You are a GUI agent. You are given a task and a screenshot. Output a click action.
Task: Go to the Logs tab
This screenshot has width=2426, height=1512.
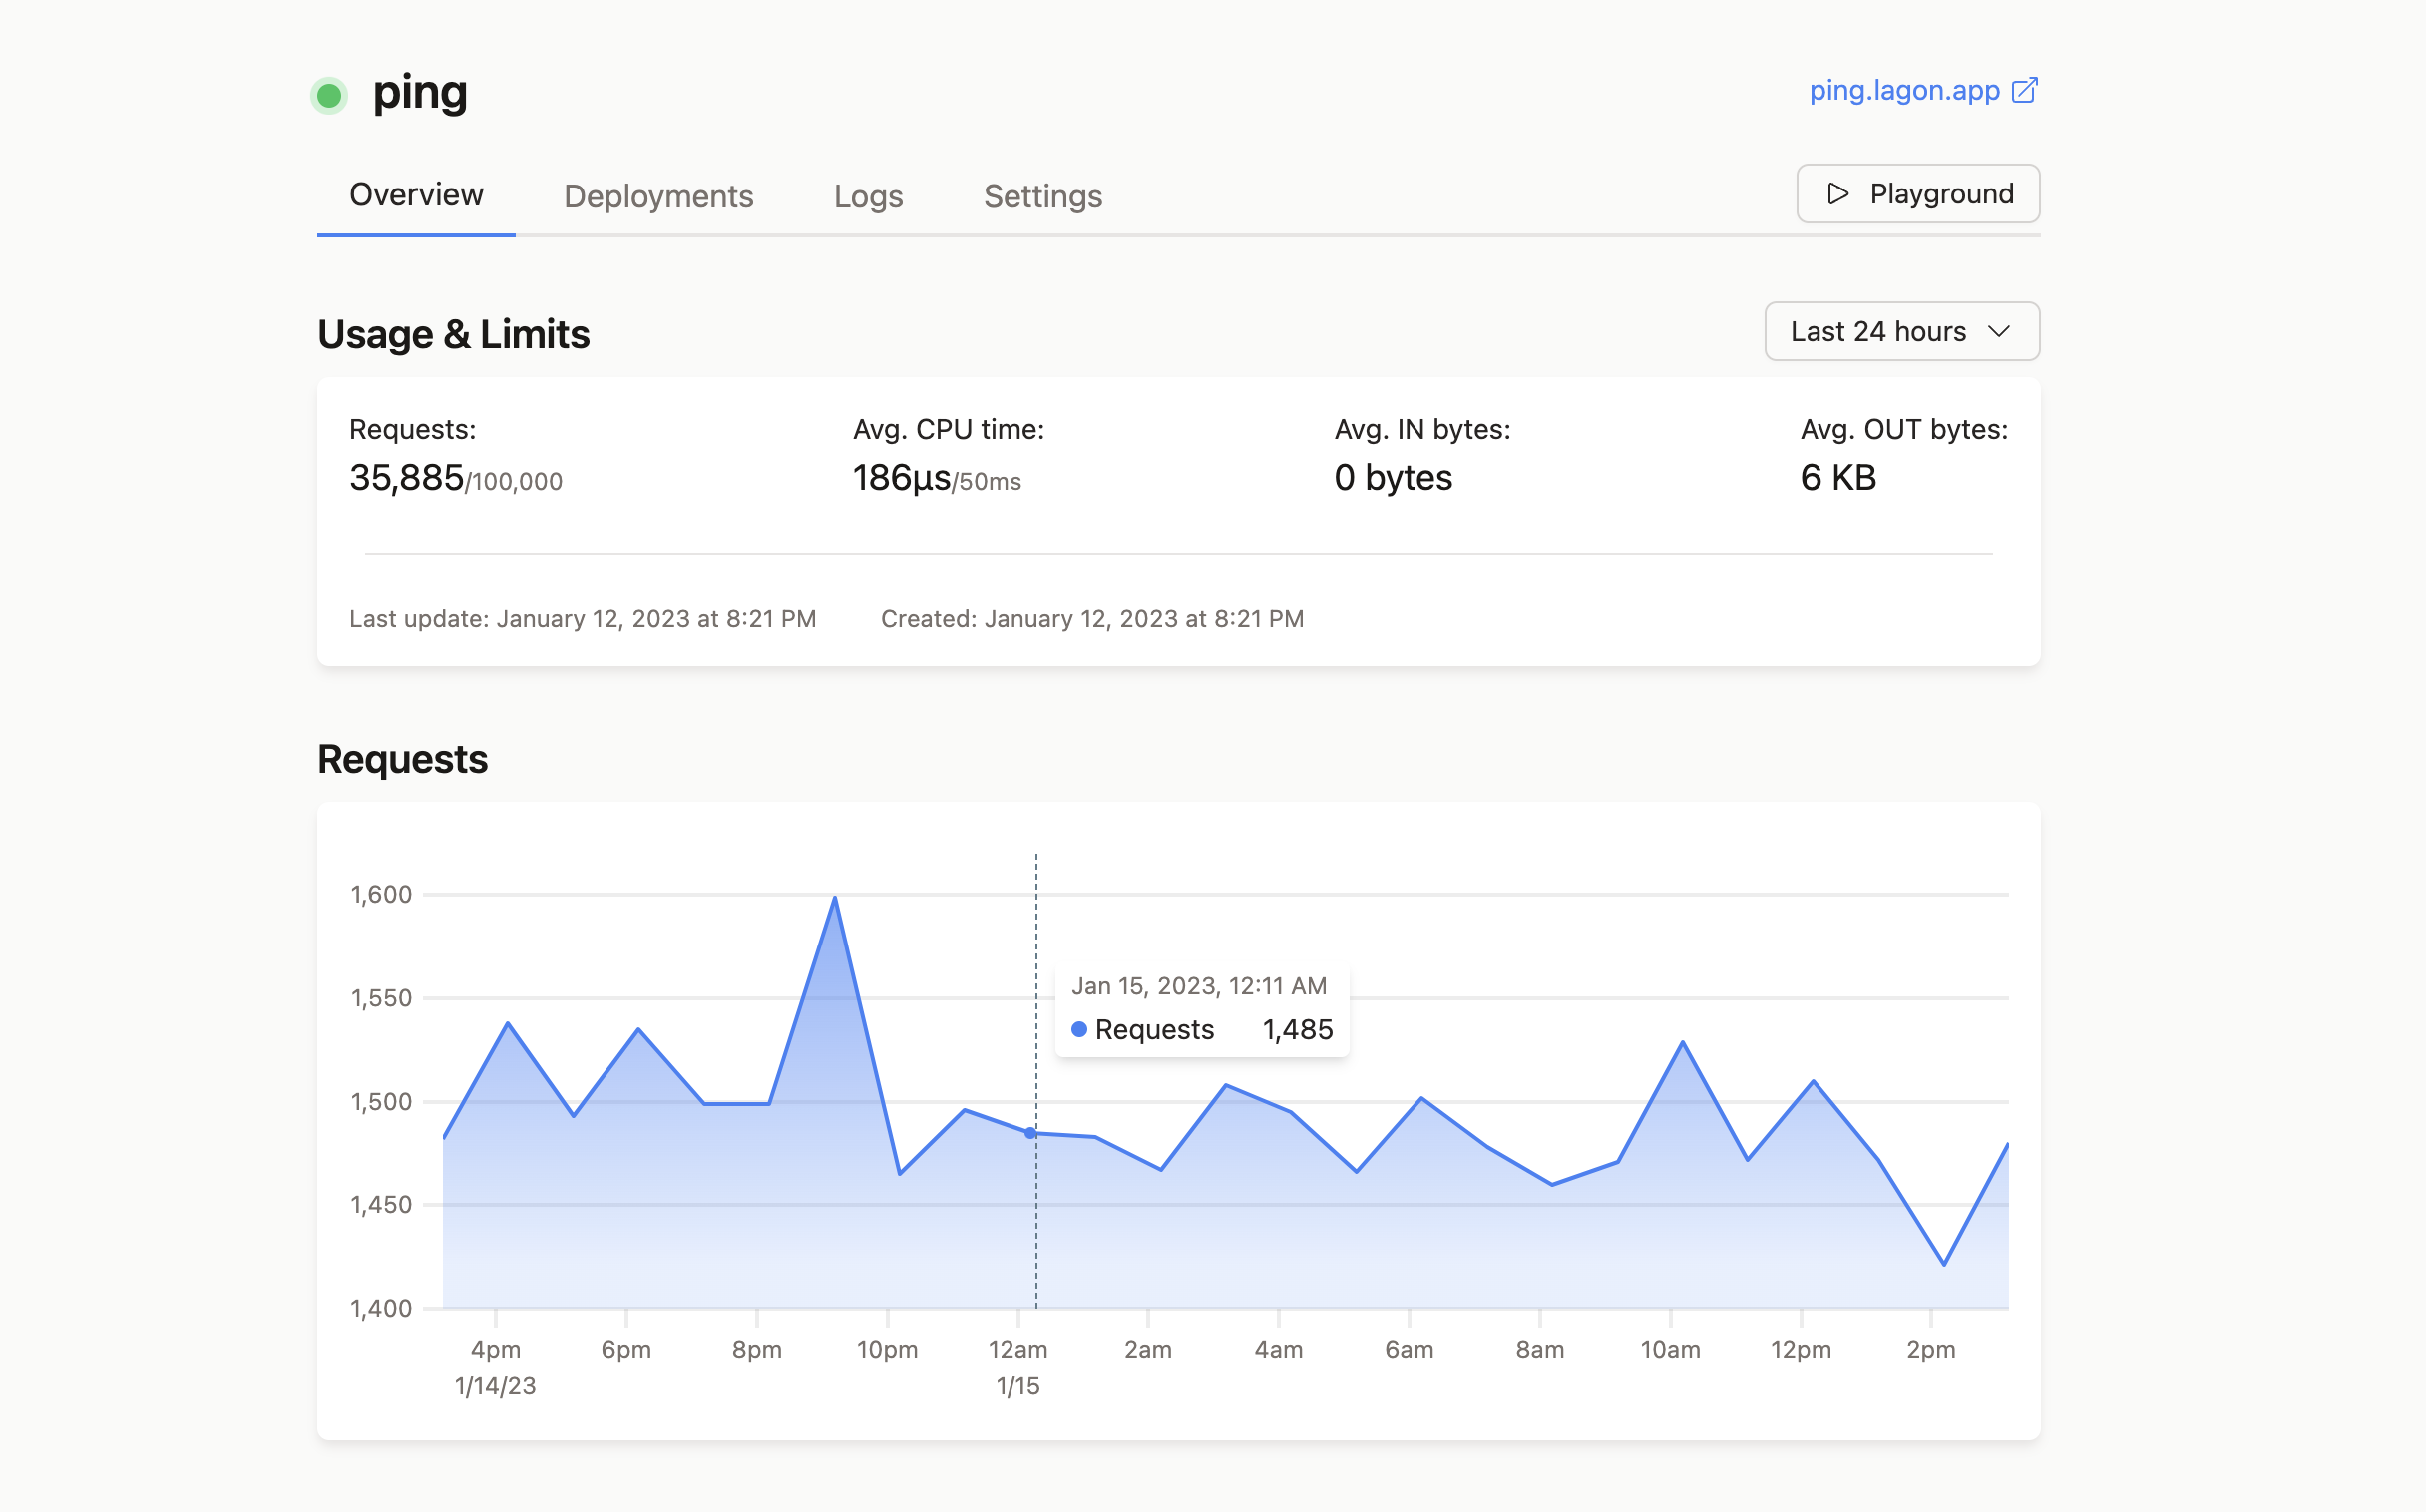[868, 197]
